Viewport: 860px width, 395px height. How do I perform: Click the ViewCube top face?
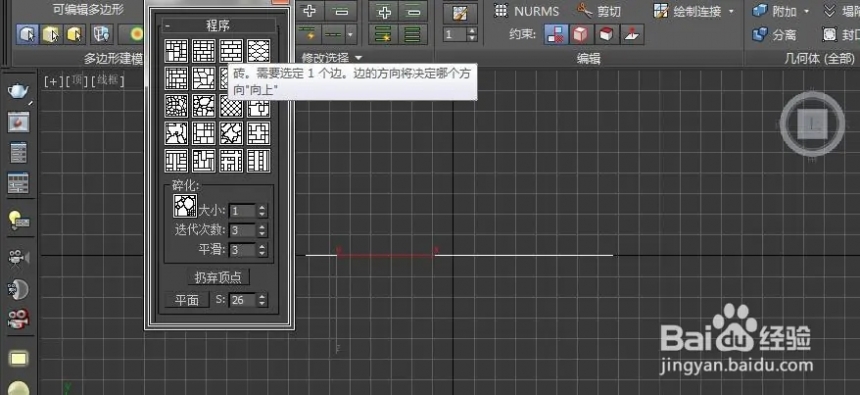pyautogui.click(x=812, y=125)
